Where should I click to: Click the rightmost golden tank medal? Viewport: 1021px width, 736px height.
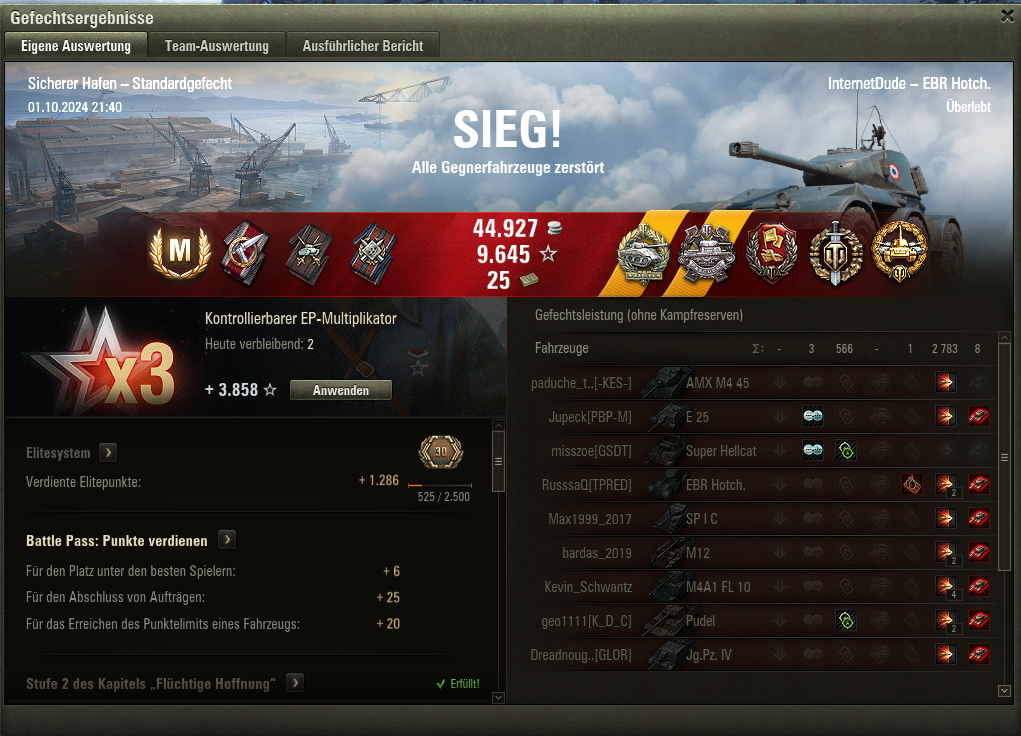coord(900,251)
